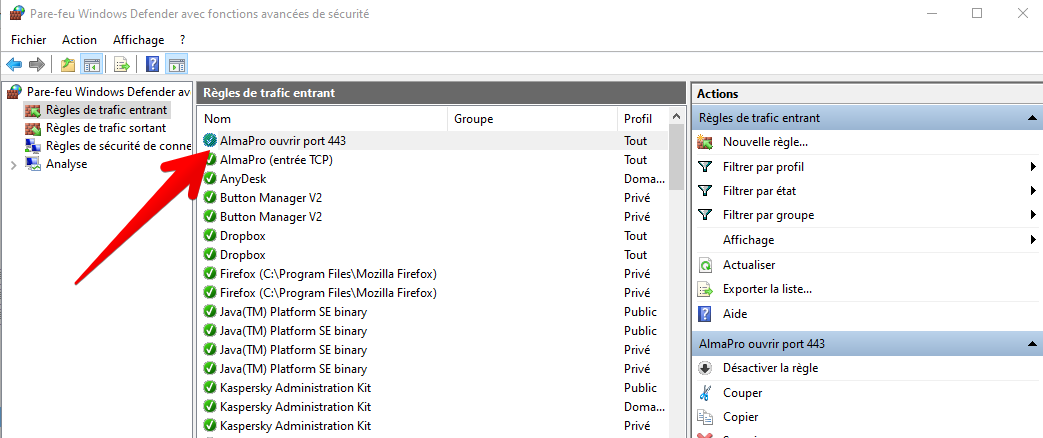Viewport: 1043px width, 438px height.
Task: Select the AlmaPro (entrée TCP) rule
Action: pyautogui.click(x=276, y=160)
